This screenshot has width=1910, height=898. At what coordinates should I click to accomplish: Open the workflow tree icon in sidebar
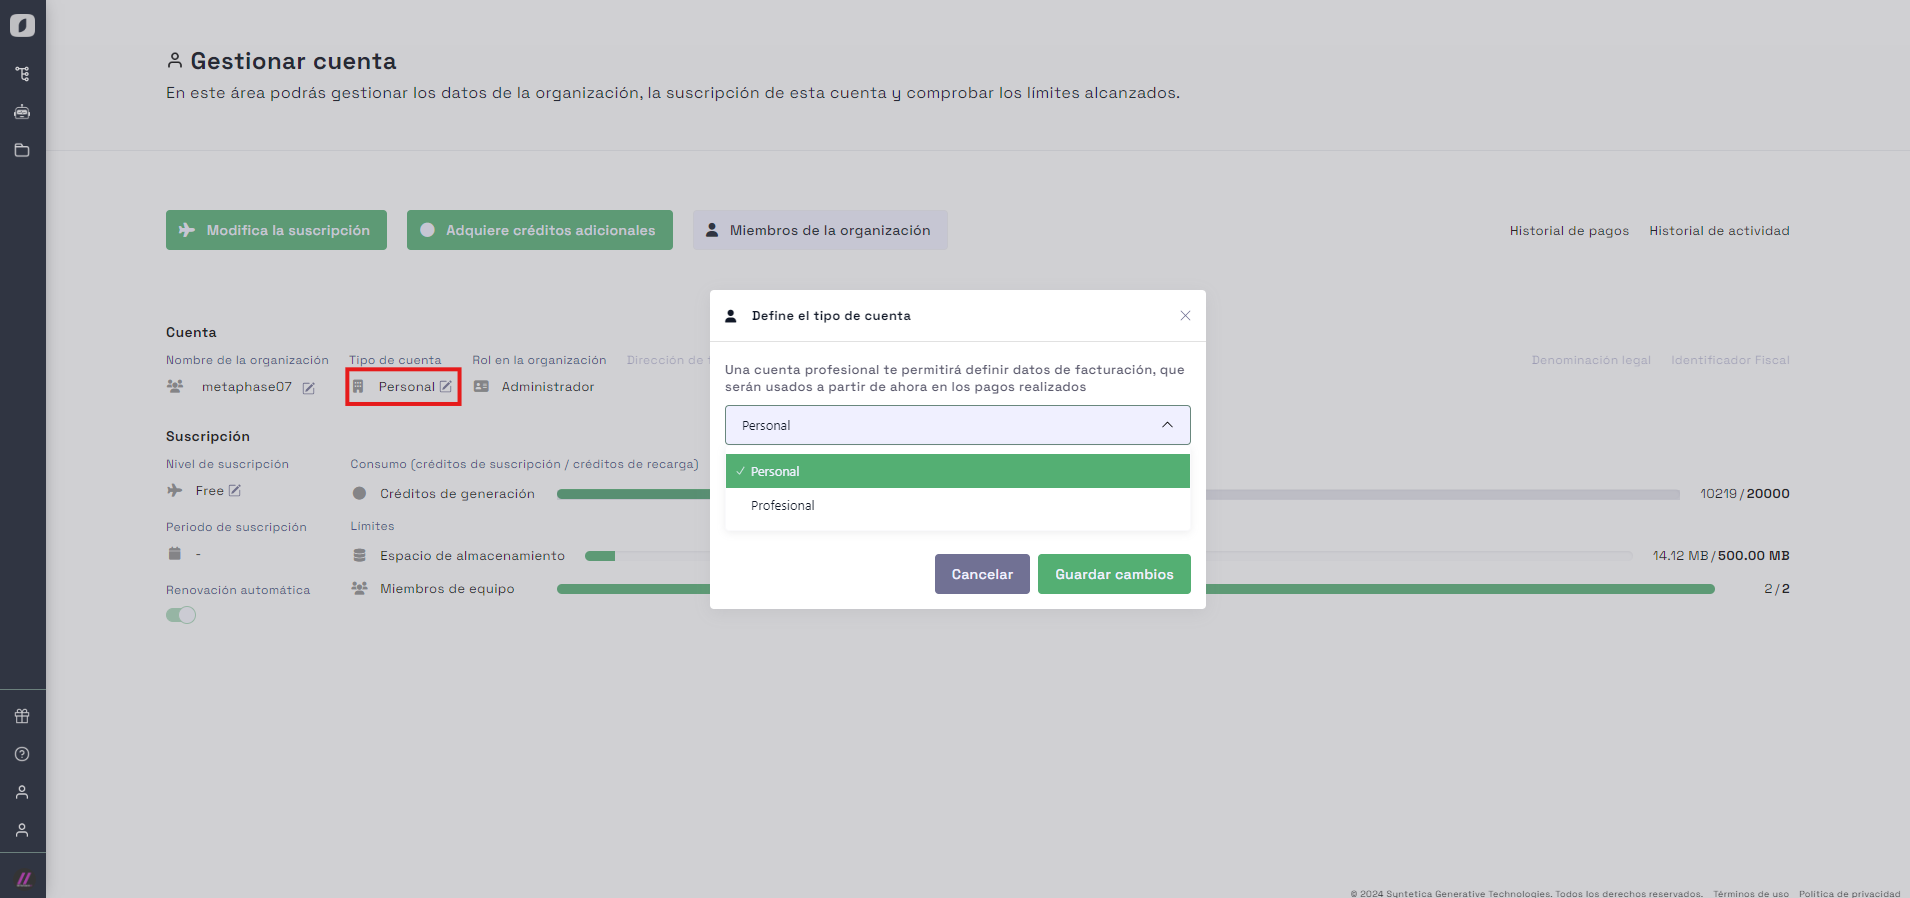coord(22,74)
